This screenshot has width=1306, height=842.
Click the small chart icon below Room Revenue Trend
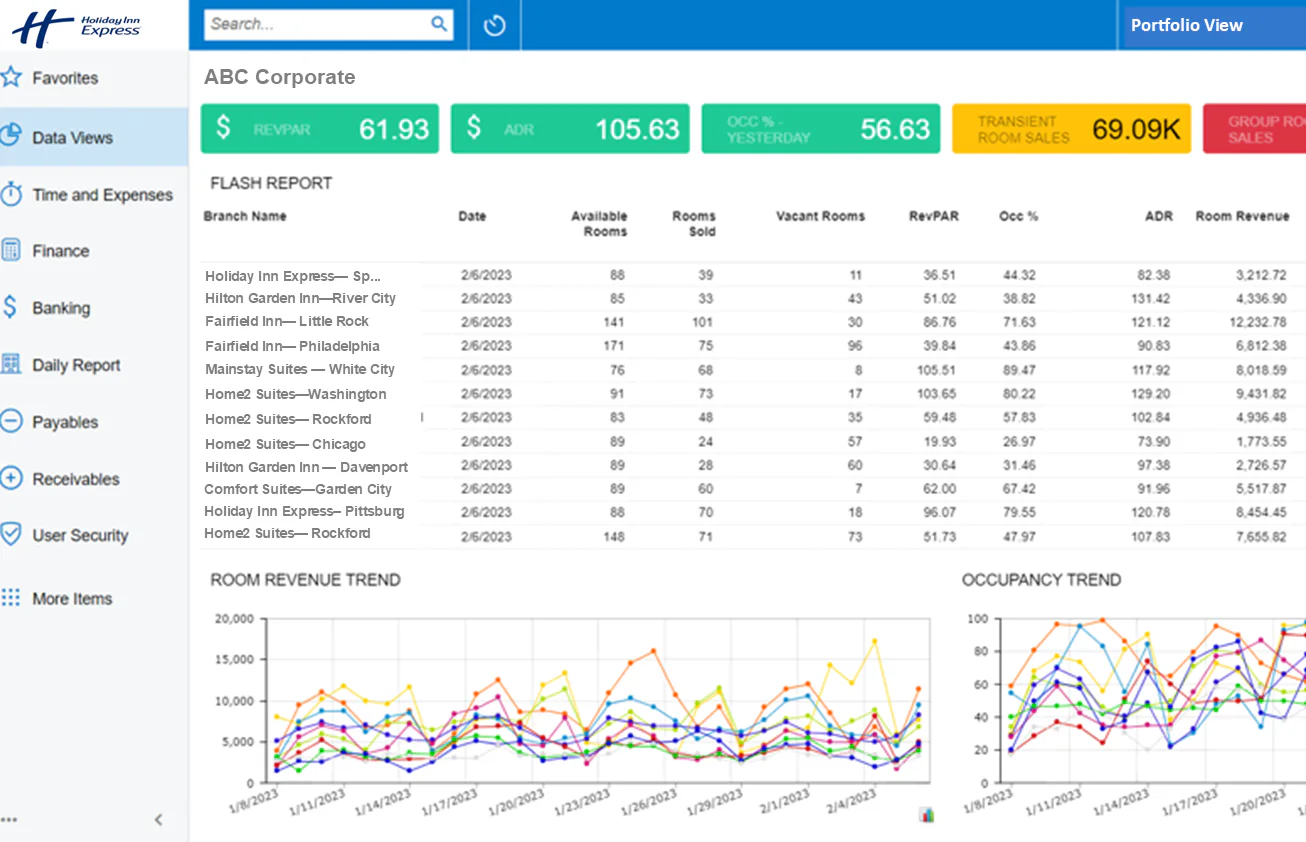927,815
